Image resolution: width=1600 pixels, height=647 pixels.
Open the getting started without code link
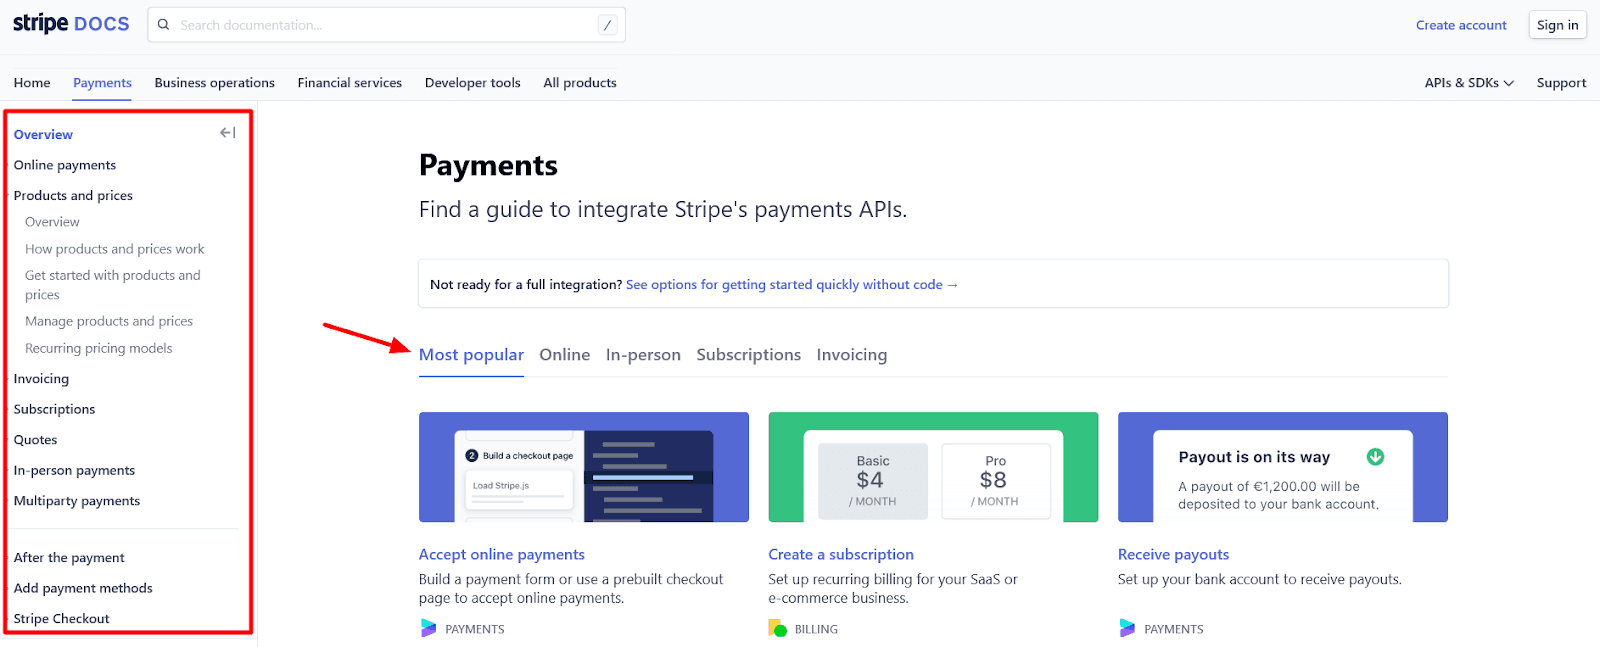click(x=791, y=285)
